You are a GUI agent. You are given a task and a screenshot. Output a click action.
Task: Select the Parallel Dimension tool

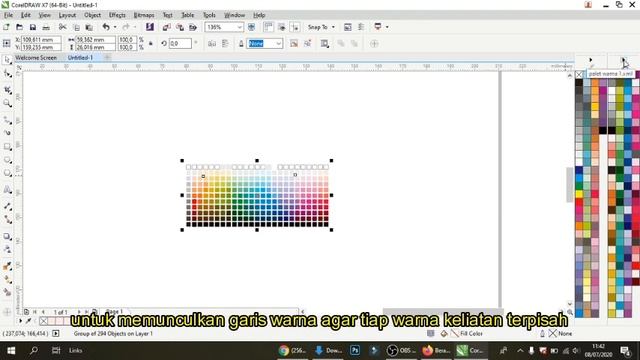[7, 206]
